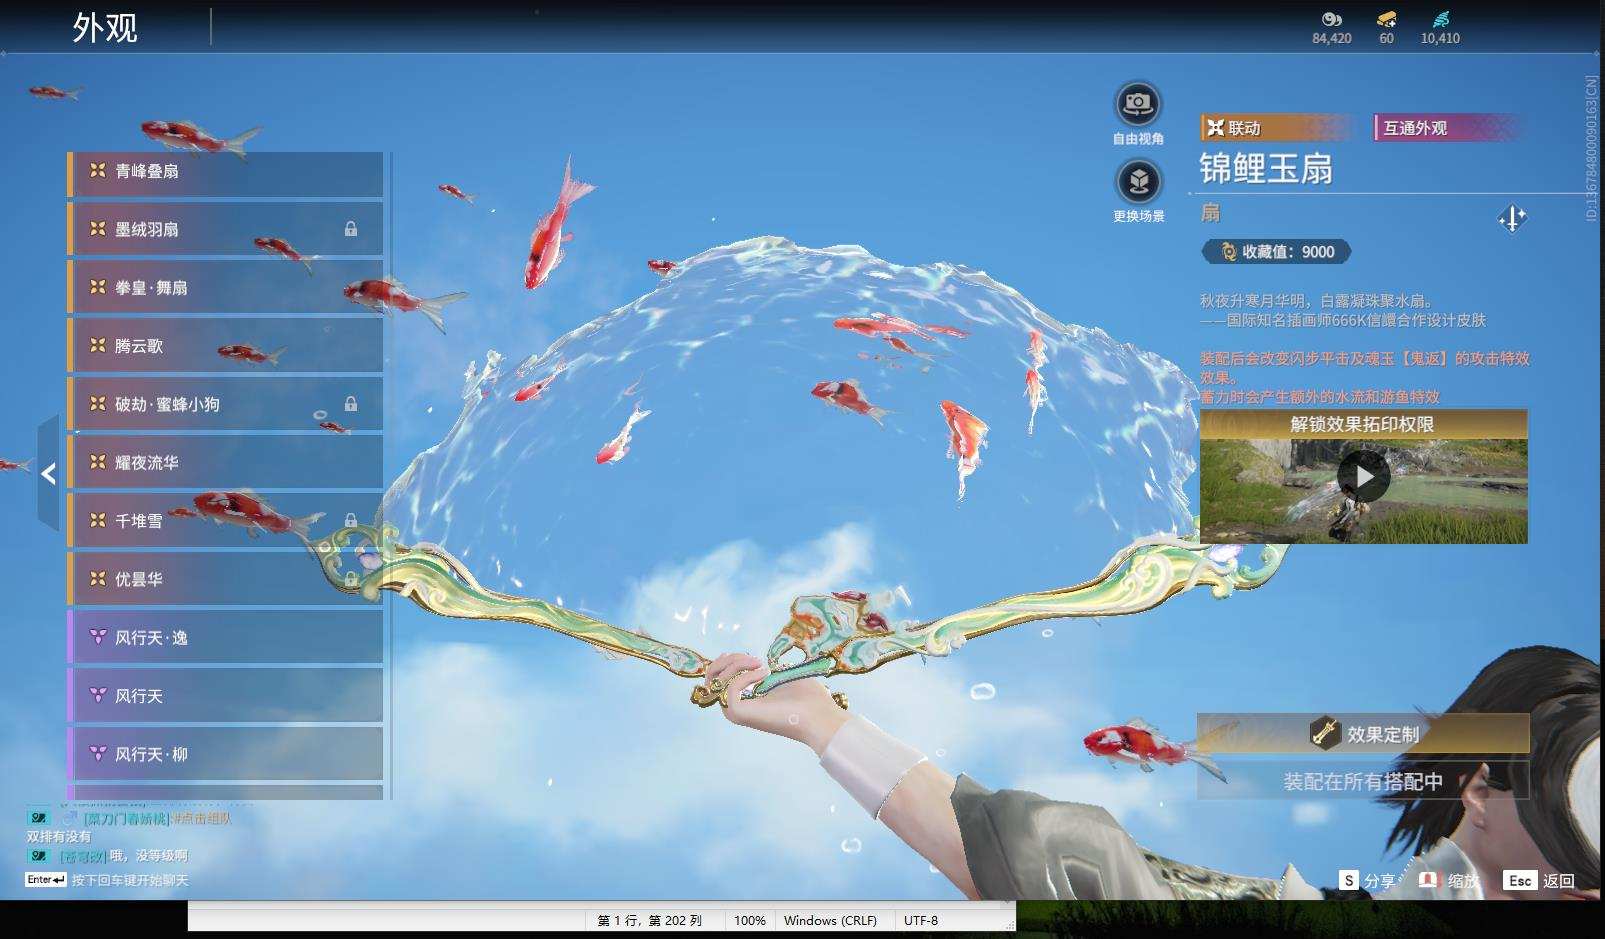Click the four-arrow rotate icon beside 扇

(x=1512, y=218)
